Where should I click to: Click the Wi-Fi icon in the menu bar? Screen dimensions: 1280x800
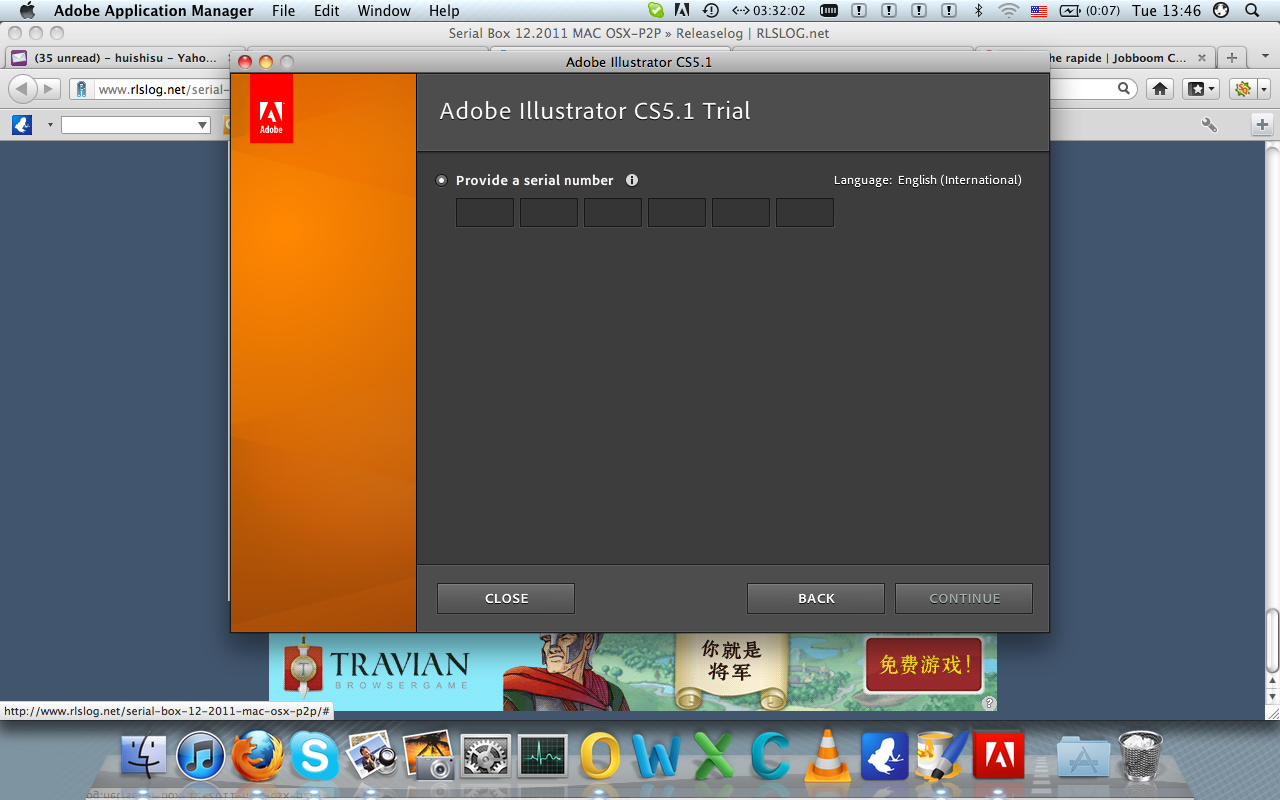pos(1007,10)
